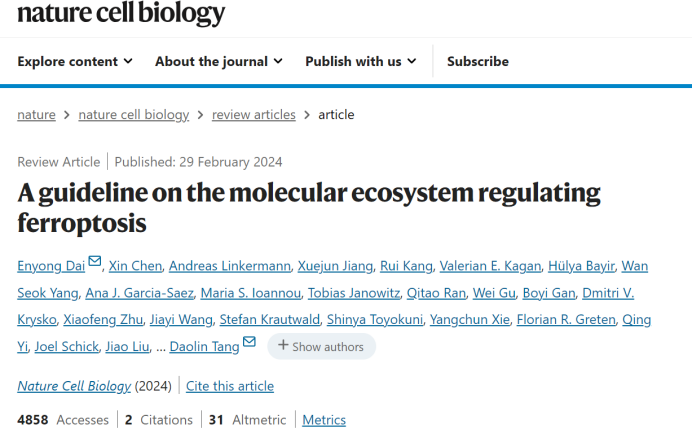Click the envelope icon beside Daolin Tang
Image resolution: width=693 pixels, height=438 pixels.
(x=249, y=341)
